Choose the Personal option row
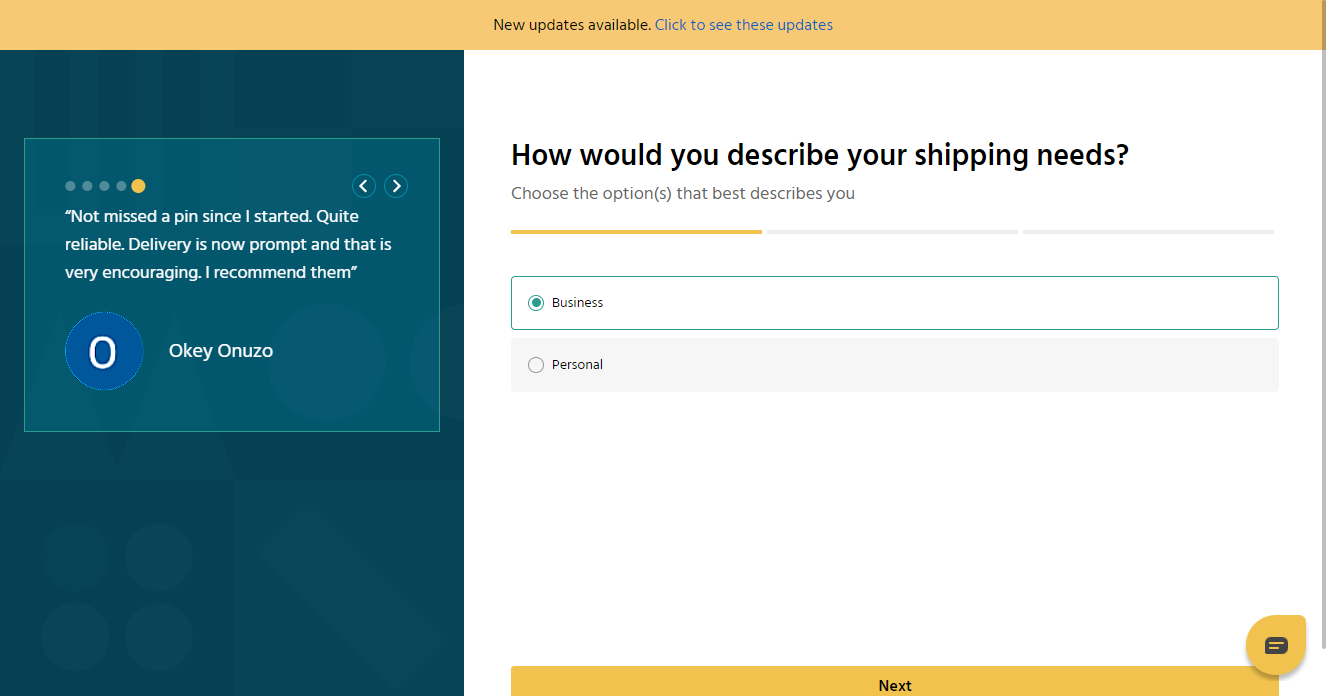 pyautogui.click(x=895, y=365)
